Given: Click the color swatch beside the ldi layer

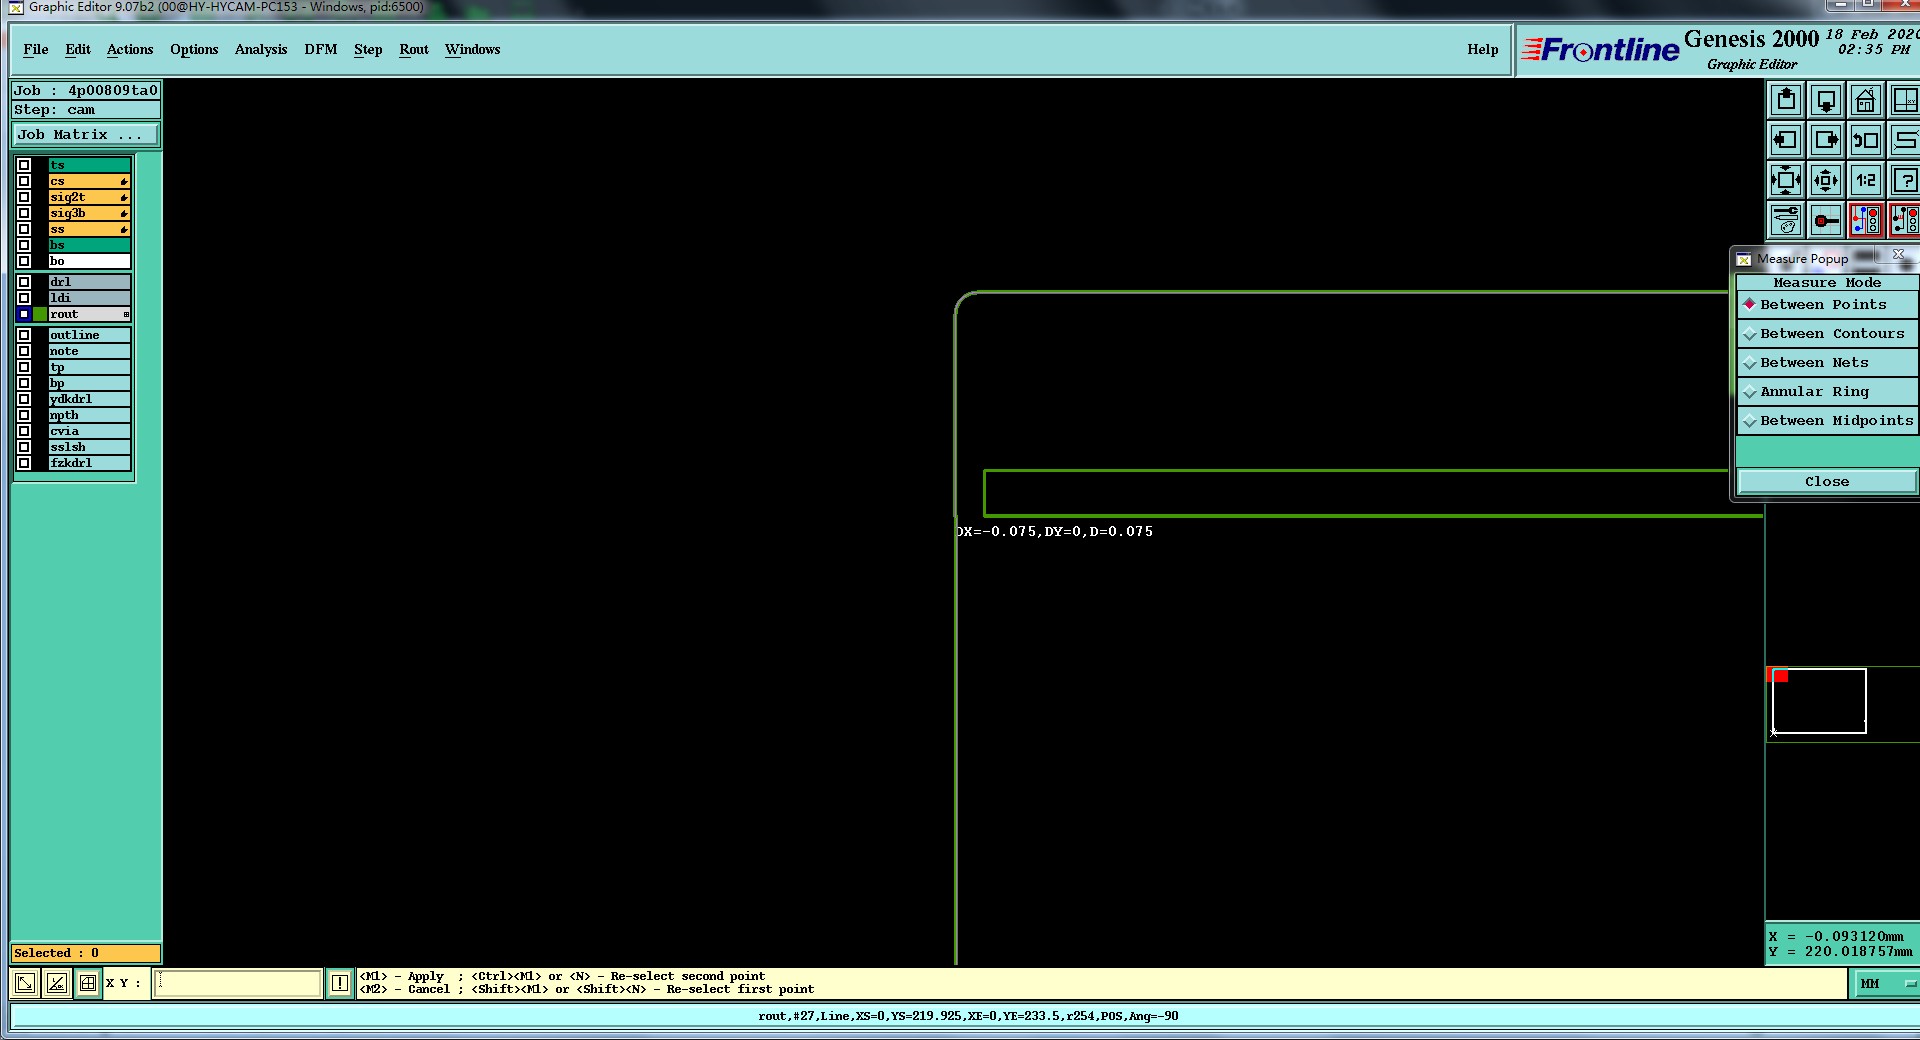Looking at the screenshot, I should [x=40, y=298].
